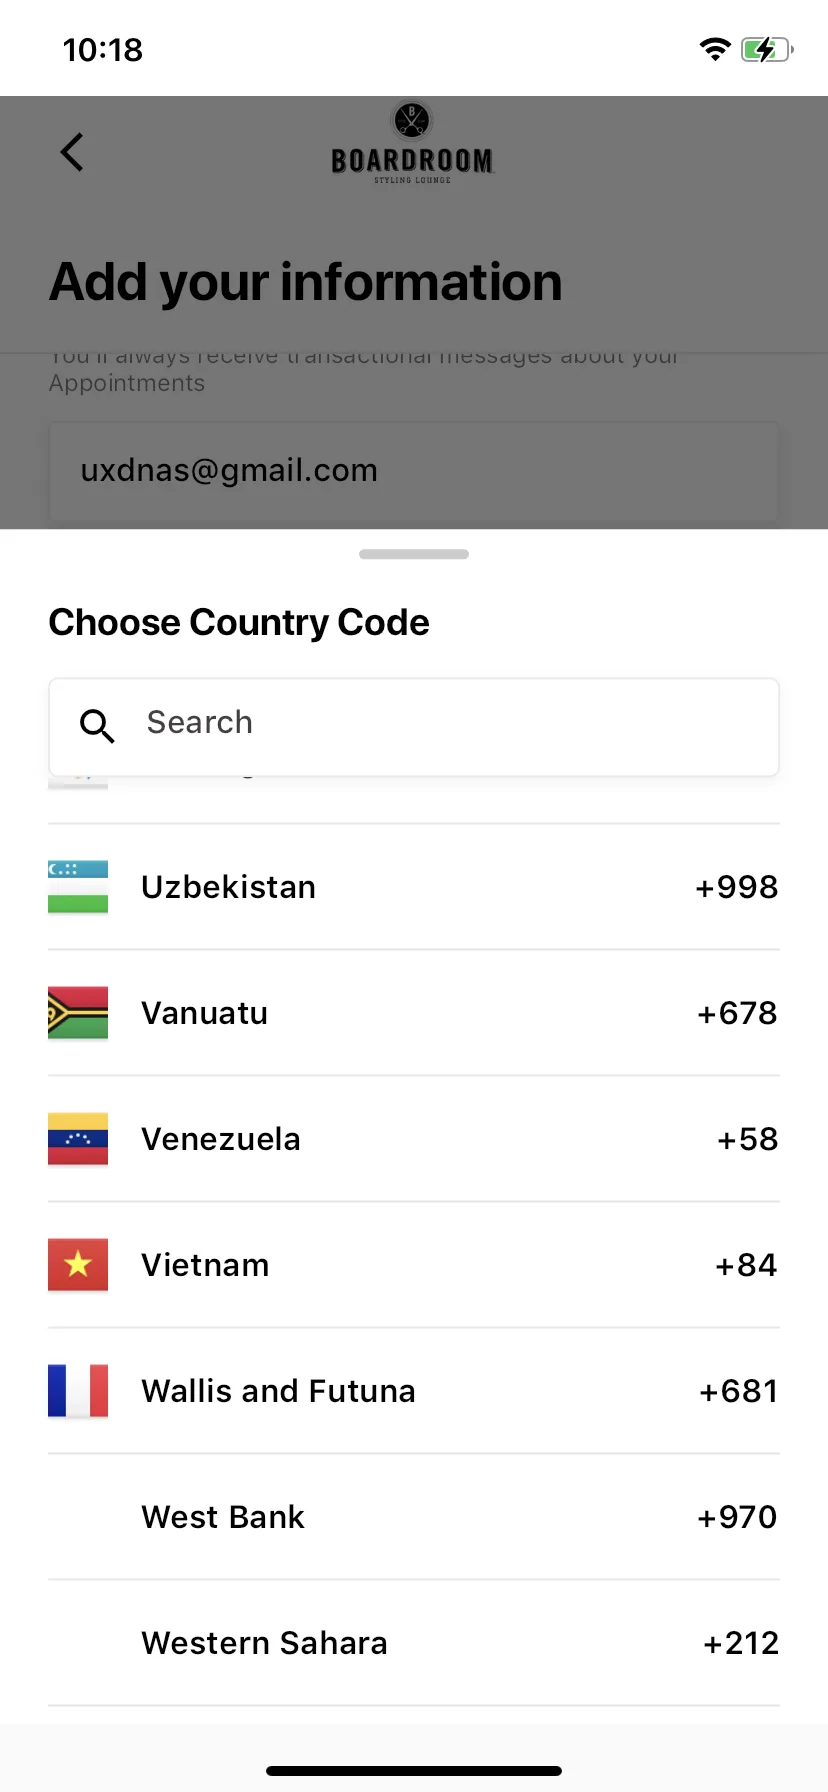Check the Wi-Fi status icon

(715, 49)
